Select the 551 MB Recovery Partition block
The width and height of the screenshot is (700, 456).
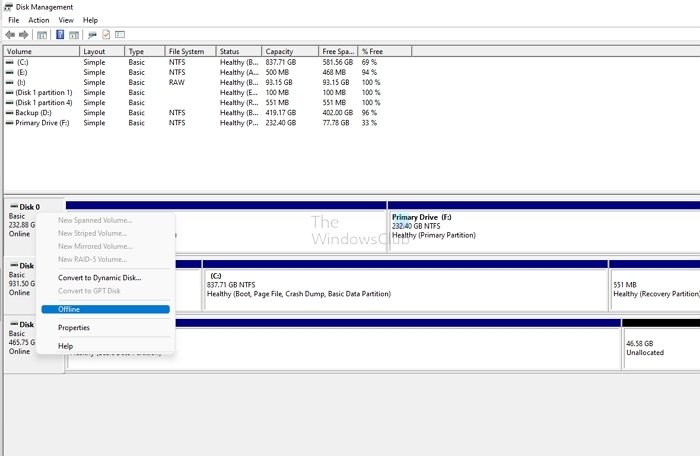(x=655, y=285)
